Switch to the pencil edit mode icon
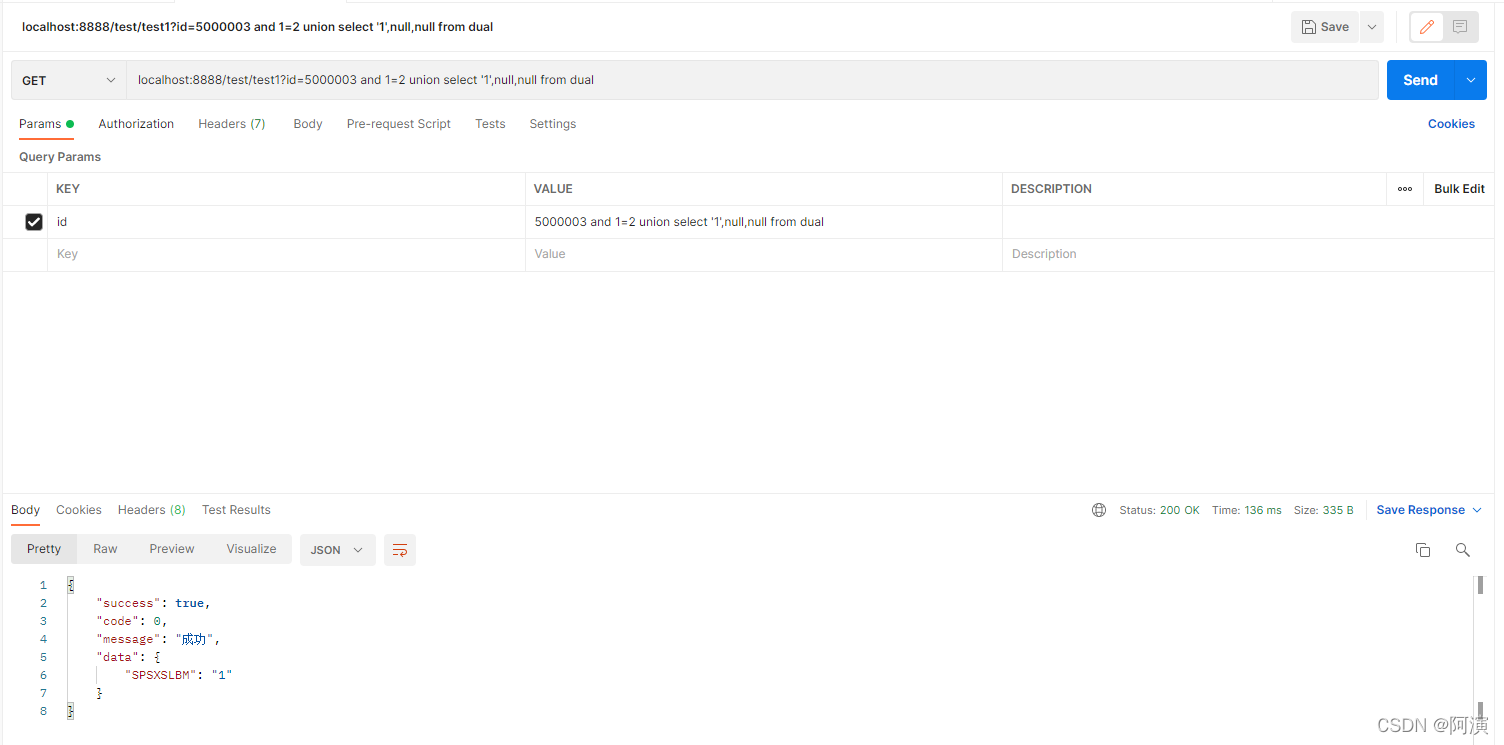The image size is (1504, 745). [x=1427, y=27]
